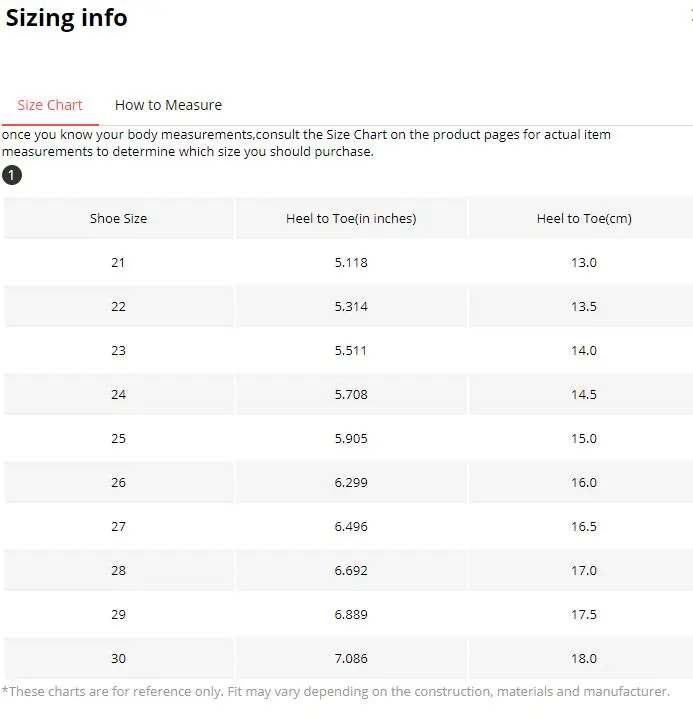Click shoe size 27 in the table
The height and width of the screenshot is (722, 693).
pos(118,527)
